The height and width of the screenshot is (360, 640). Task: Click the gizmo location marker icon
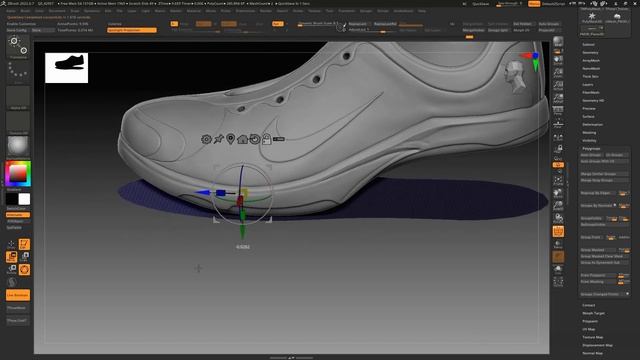pyautogui.click(x=231, y=139)
